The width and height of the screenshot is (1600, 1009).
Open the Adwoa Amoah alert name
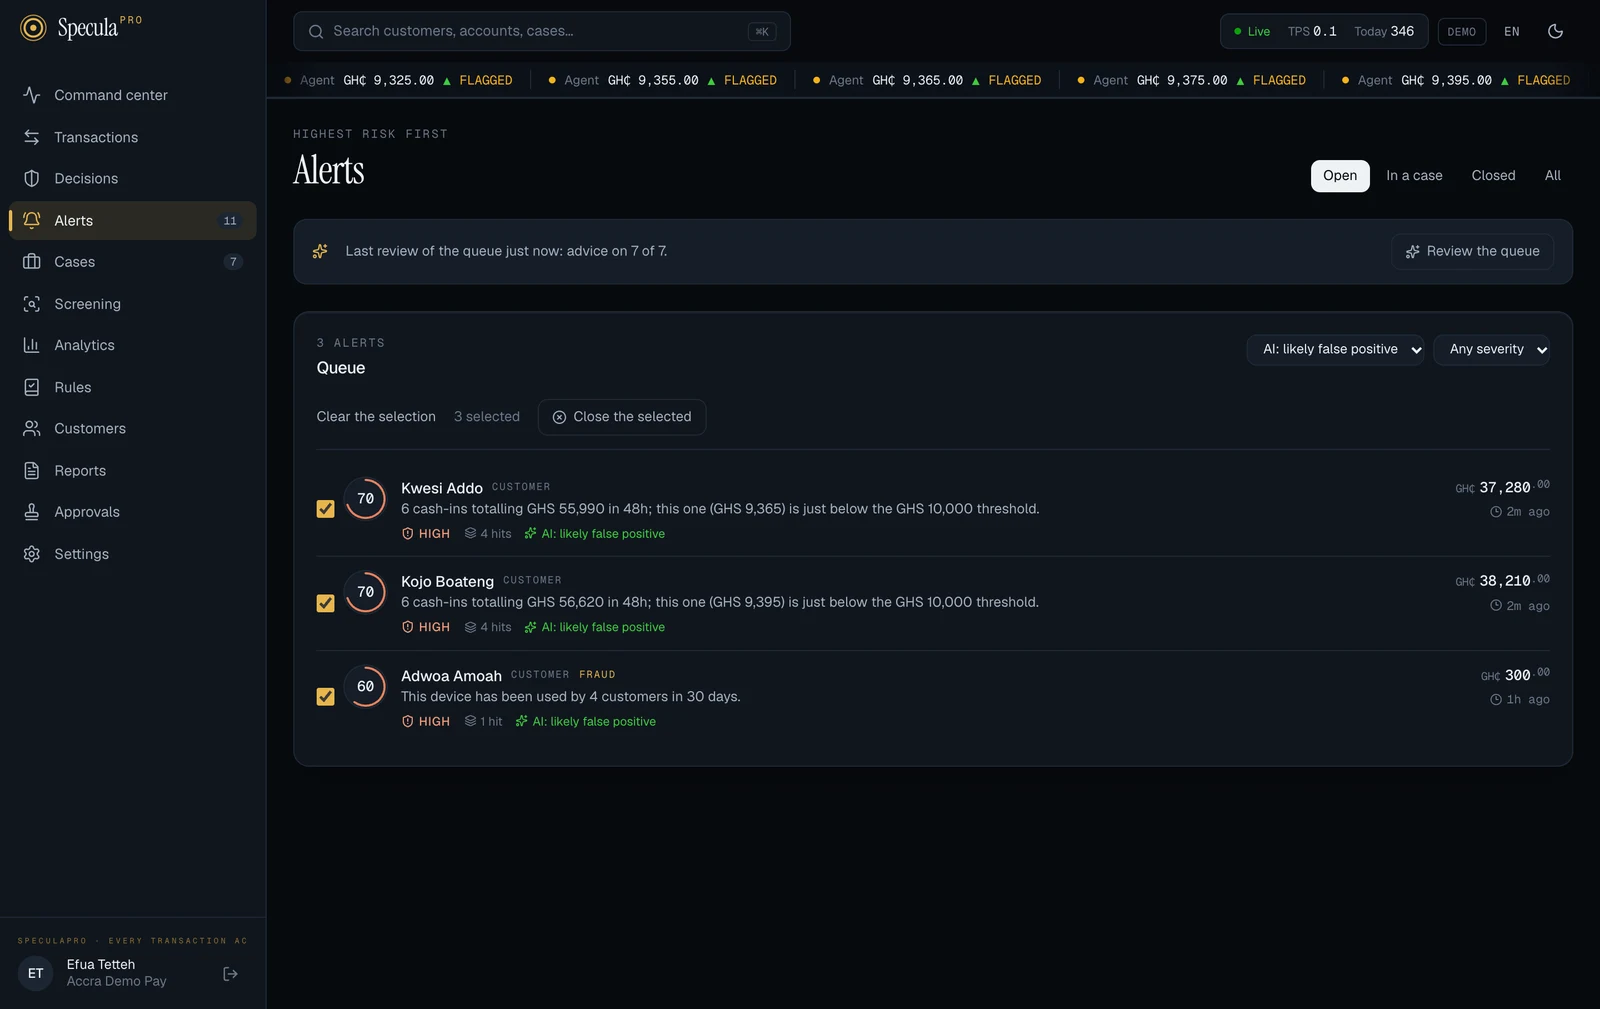[x=451, y=676]
